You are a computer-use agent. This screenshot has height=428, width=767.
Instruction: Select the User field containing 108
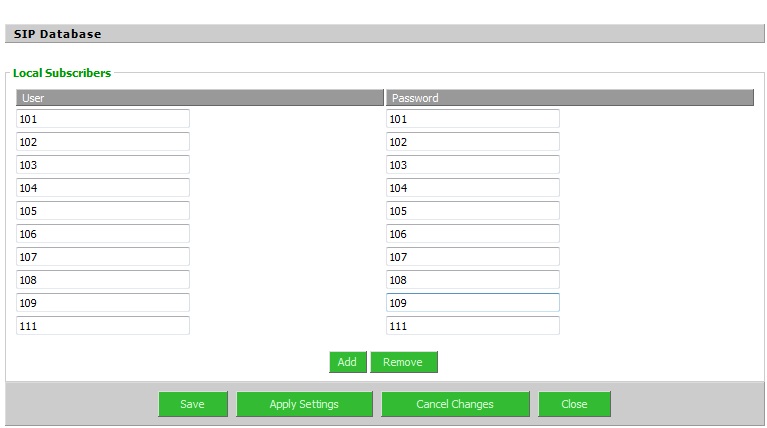click(103, 280)
